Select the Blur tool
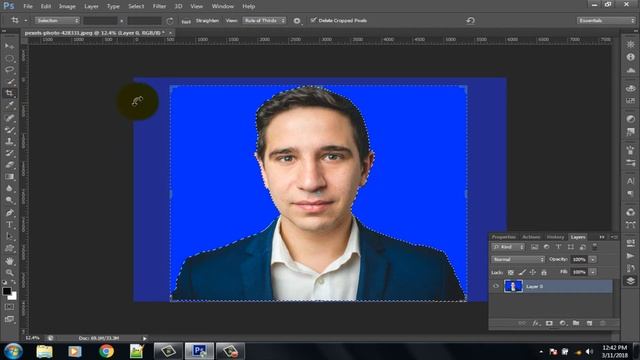Image resolution: width=640 pixels, height=360 pixels. [x=9, y=189]
